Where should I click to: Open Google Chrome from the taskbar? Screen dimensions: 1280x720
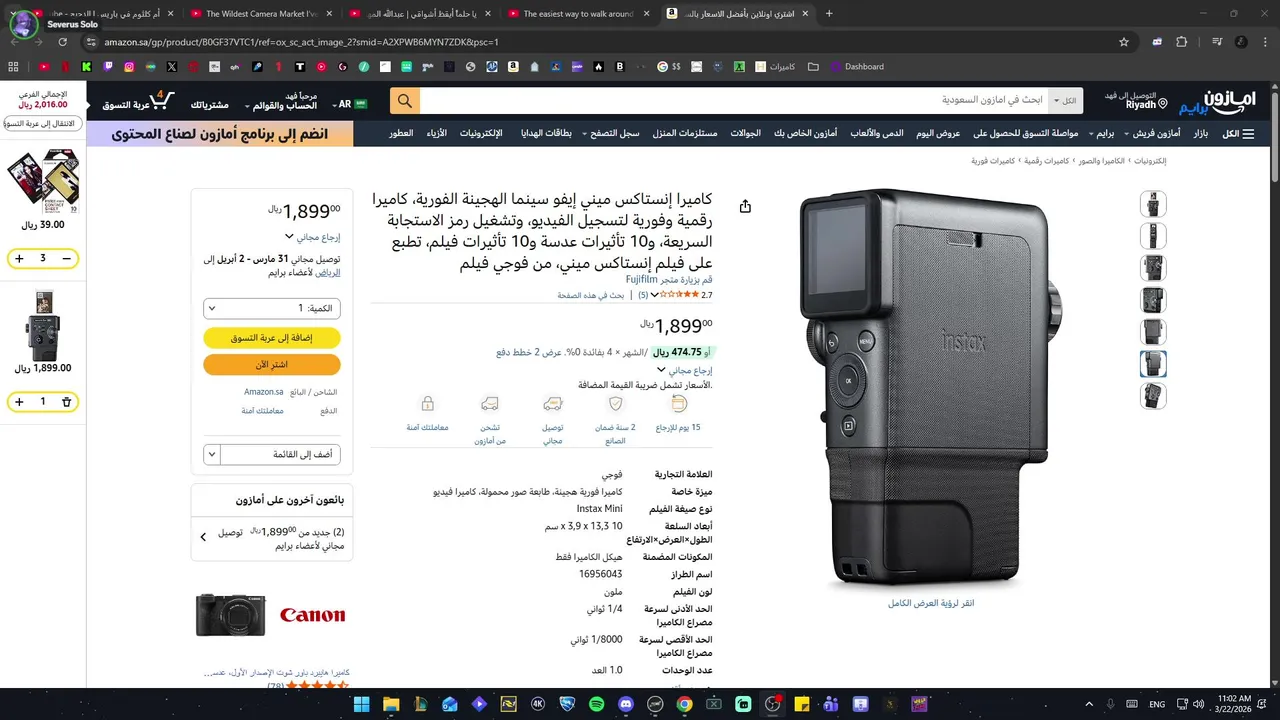684,704
